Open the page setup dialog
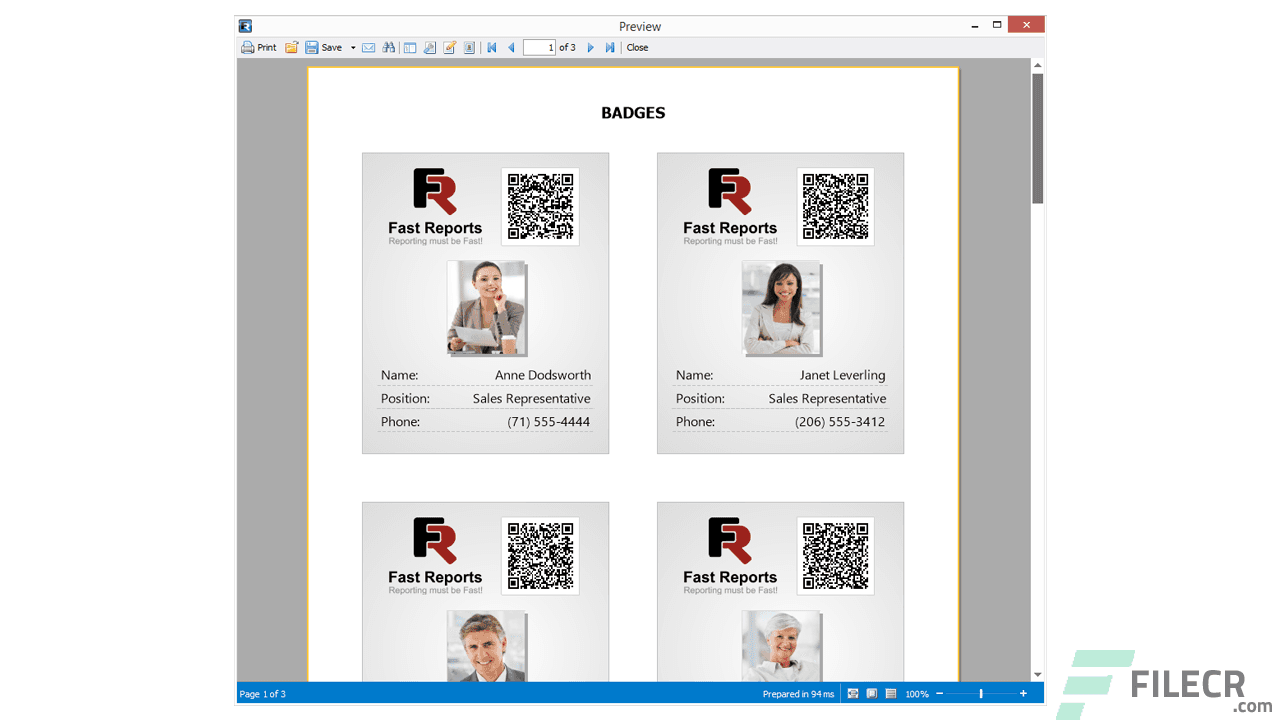Image resolution: width=1280 pixels, height=720 pixels. (430, 47)
